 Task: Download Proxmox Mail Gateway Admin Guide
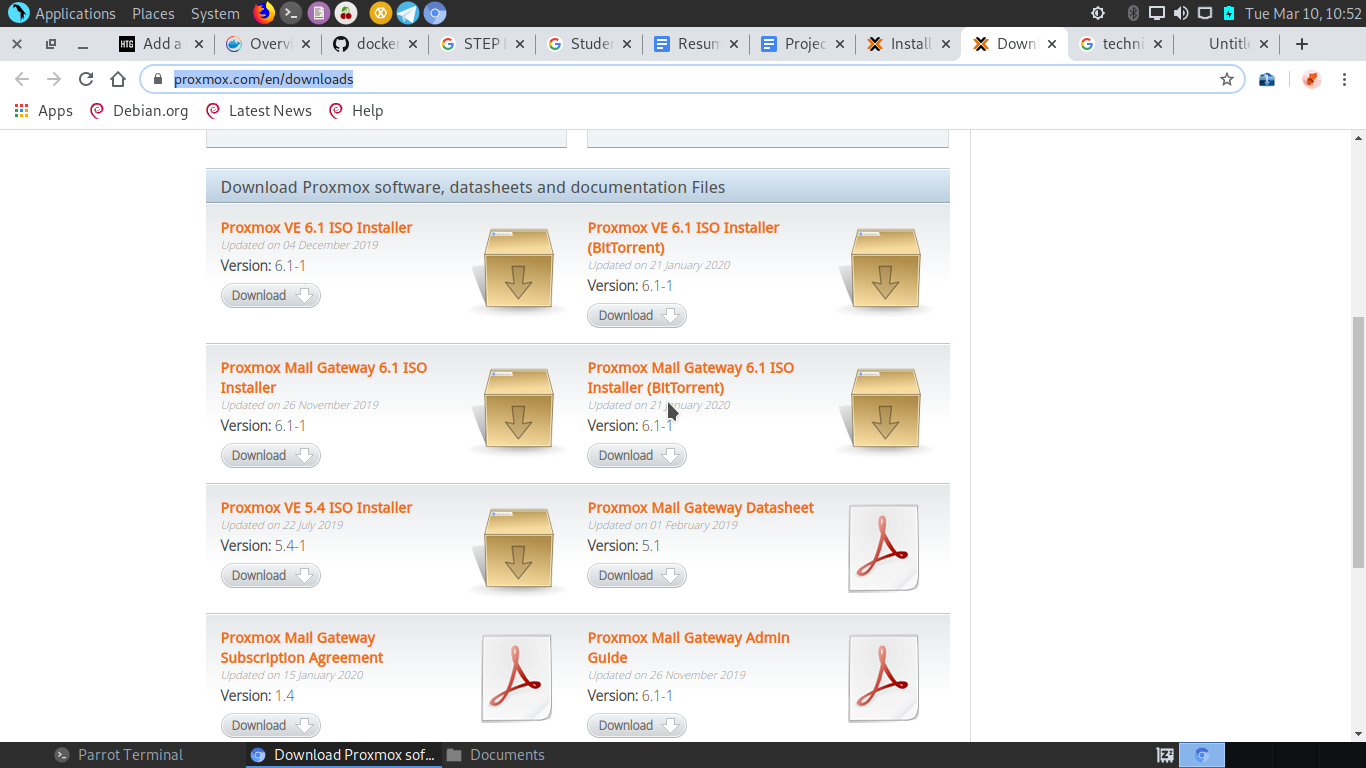coord(637,725)
